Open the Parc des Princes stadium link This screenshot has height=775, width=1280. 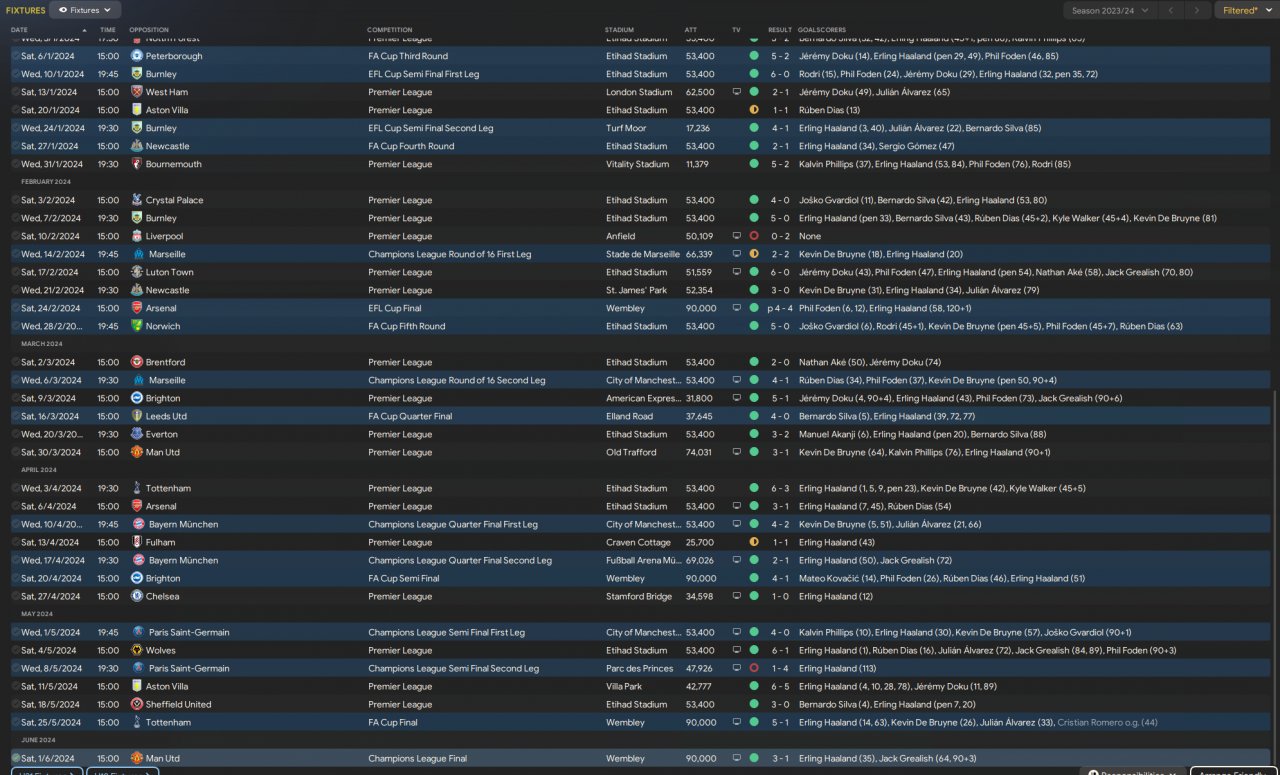coord(640,668)
